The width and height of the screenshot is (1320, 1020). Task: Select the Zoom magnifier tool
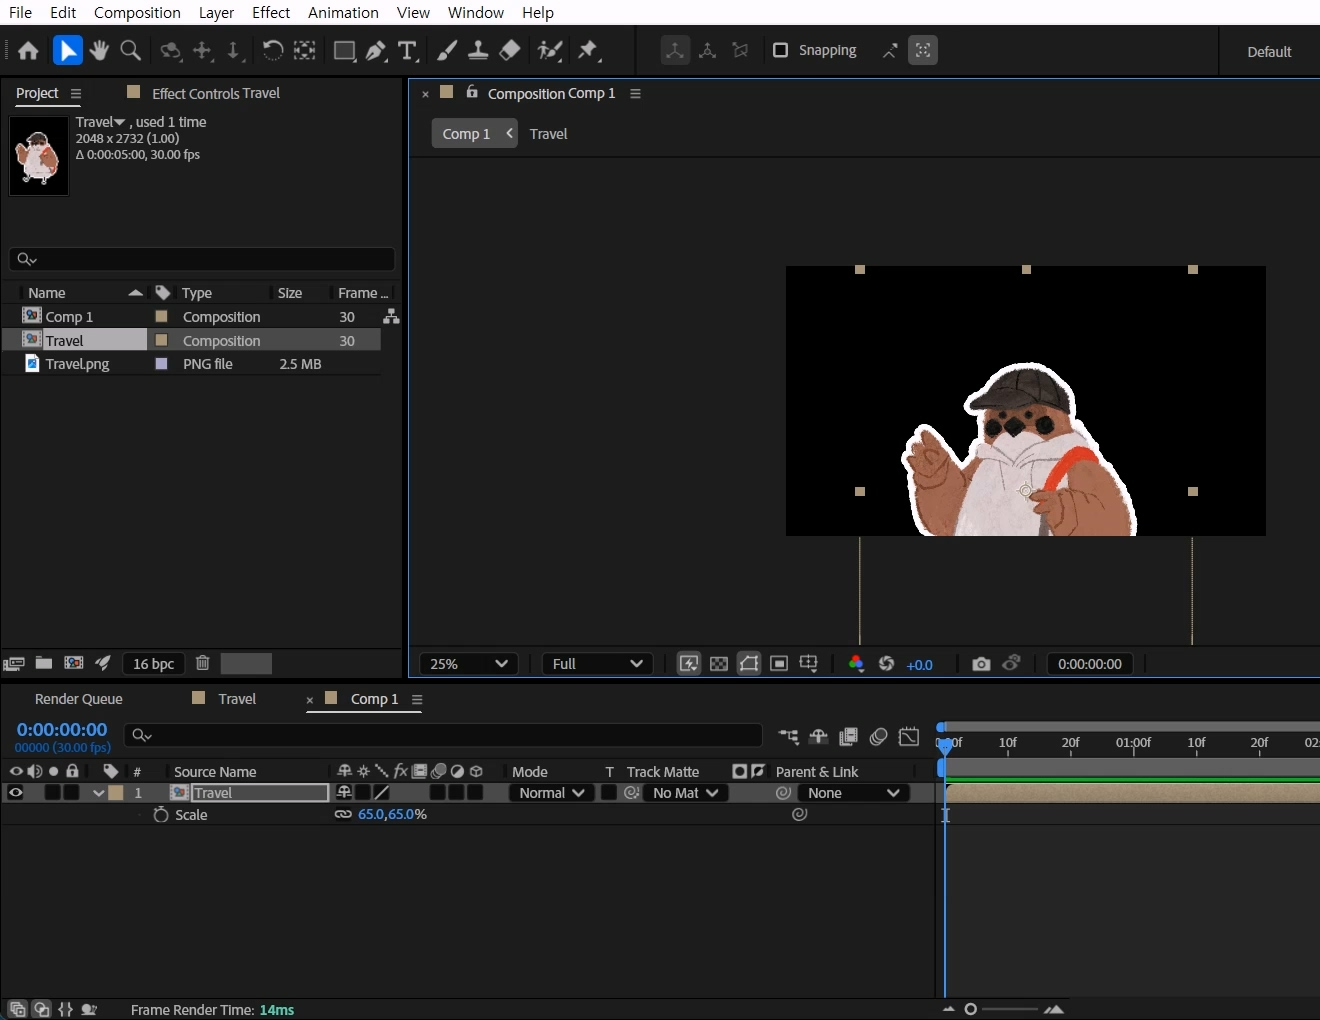tap(130, 50)
